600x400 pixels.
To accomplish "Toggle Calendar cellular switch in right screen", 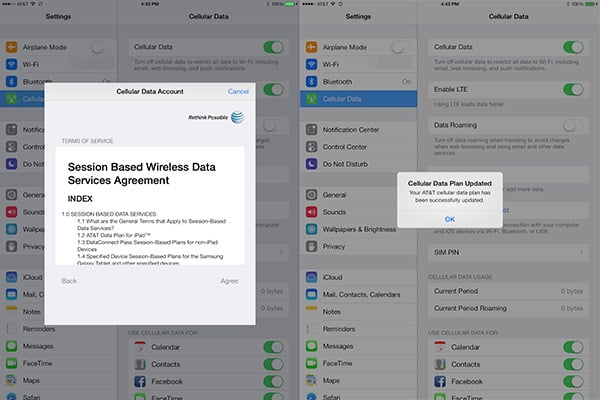I will coord(573,347).
